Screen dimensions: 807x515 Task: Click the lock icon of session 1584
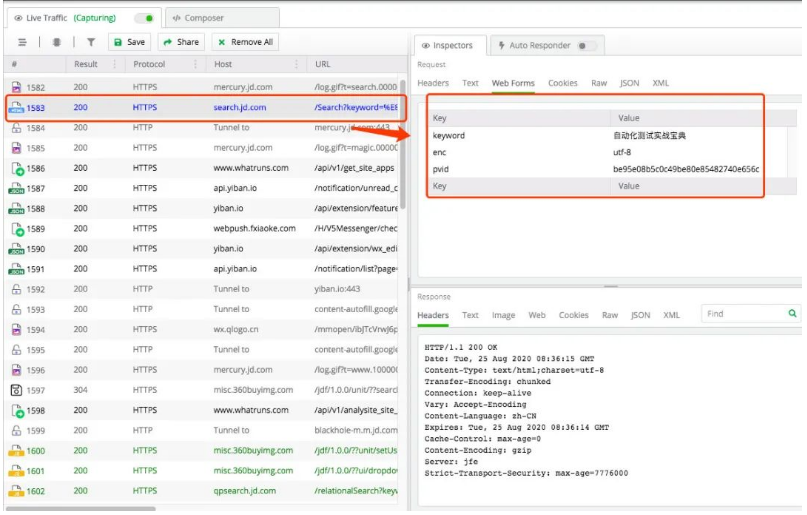point(16,128)
